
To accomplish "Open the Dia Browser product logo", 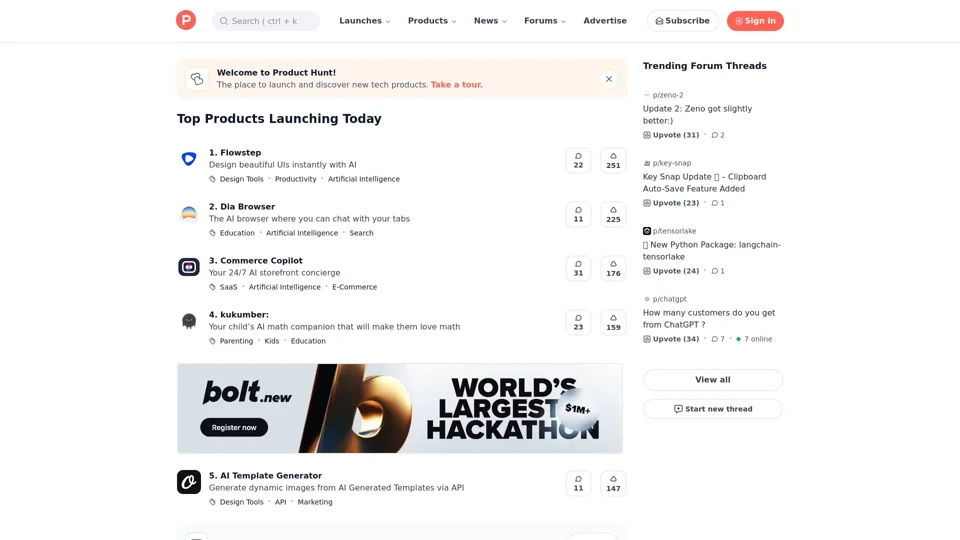I will pos(189,213).
